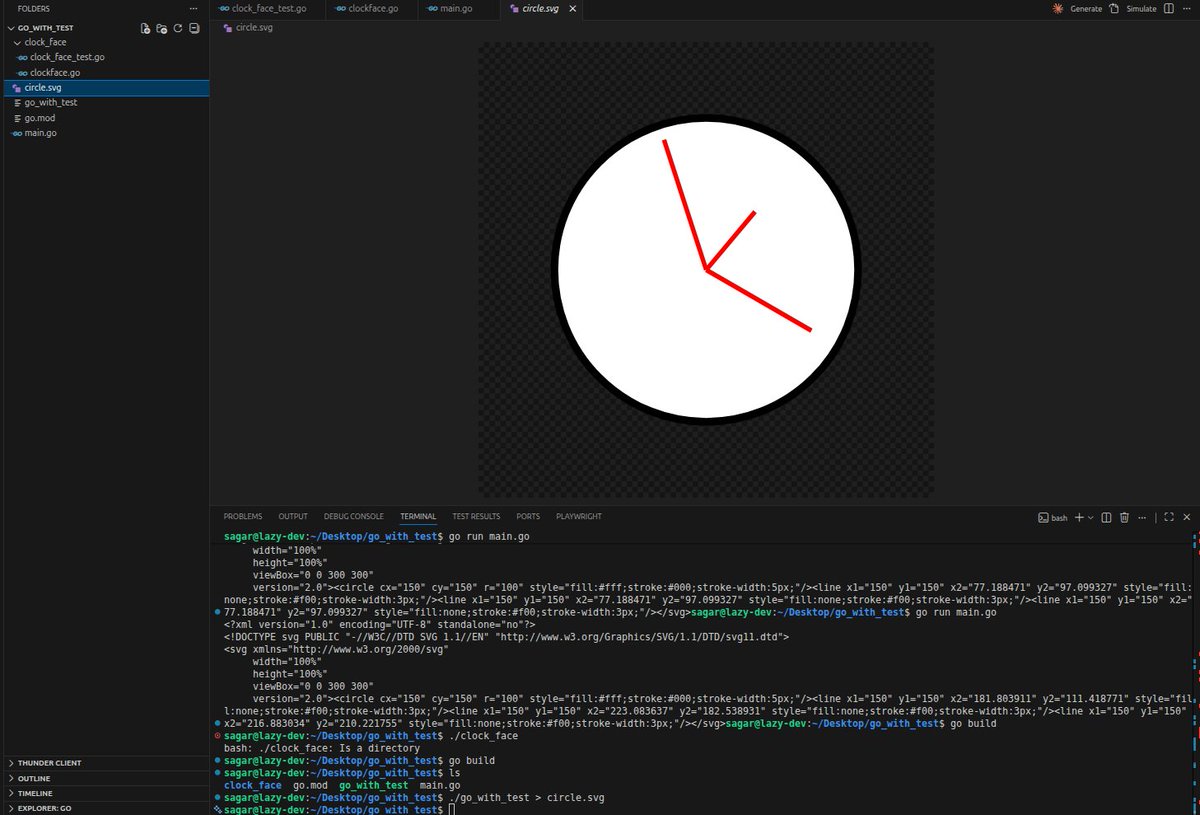Close the terminal panel
Screen dimensions: 1200x815
click(1186, 517)
